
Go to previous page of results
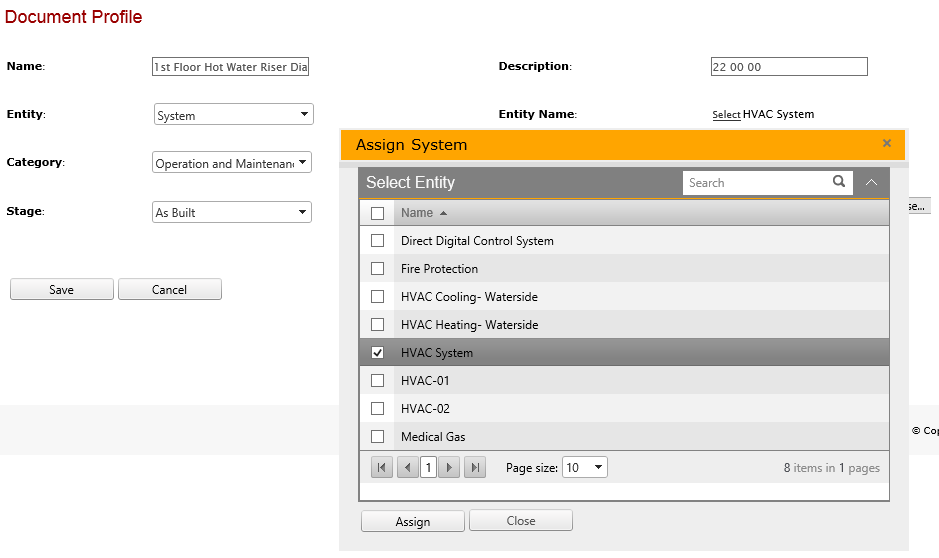point(407,467)
